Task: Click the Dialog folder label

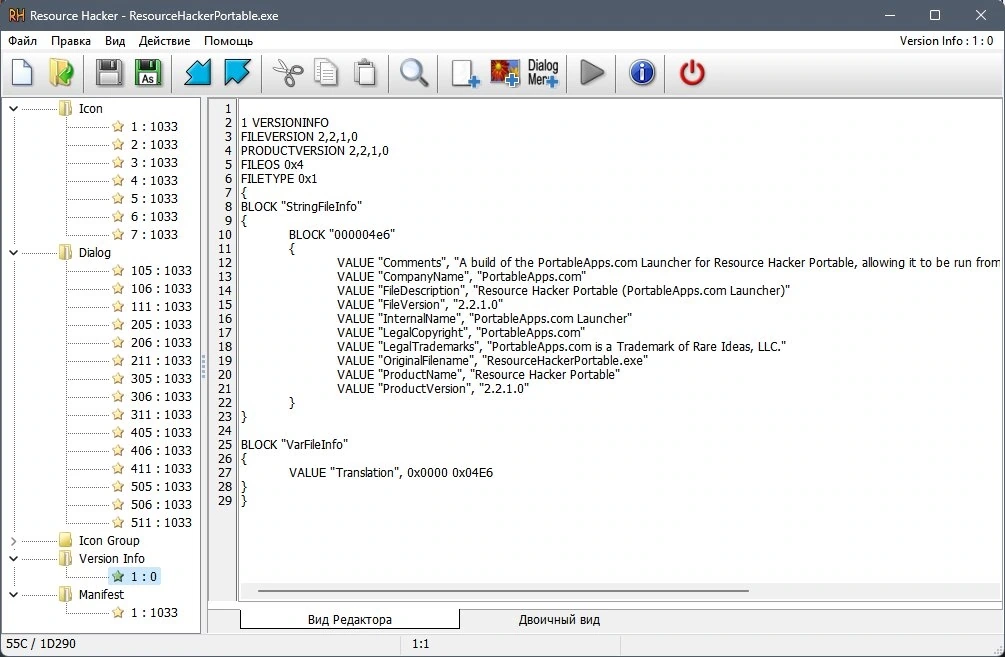Action: 95,253
